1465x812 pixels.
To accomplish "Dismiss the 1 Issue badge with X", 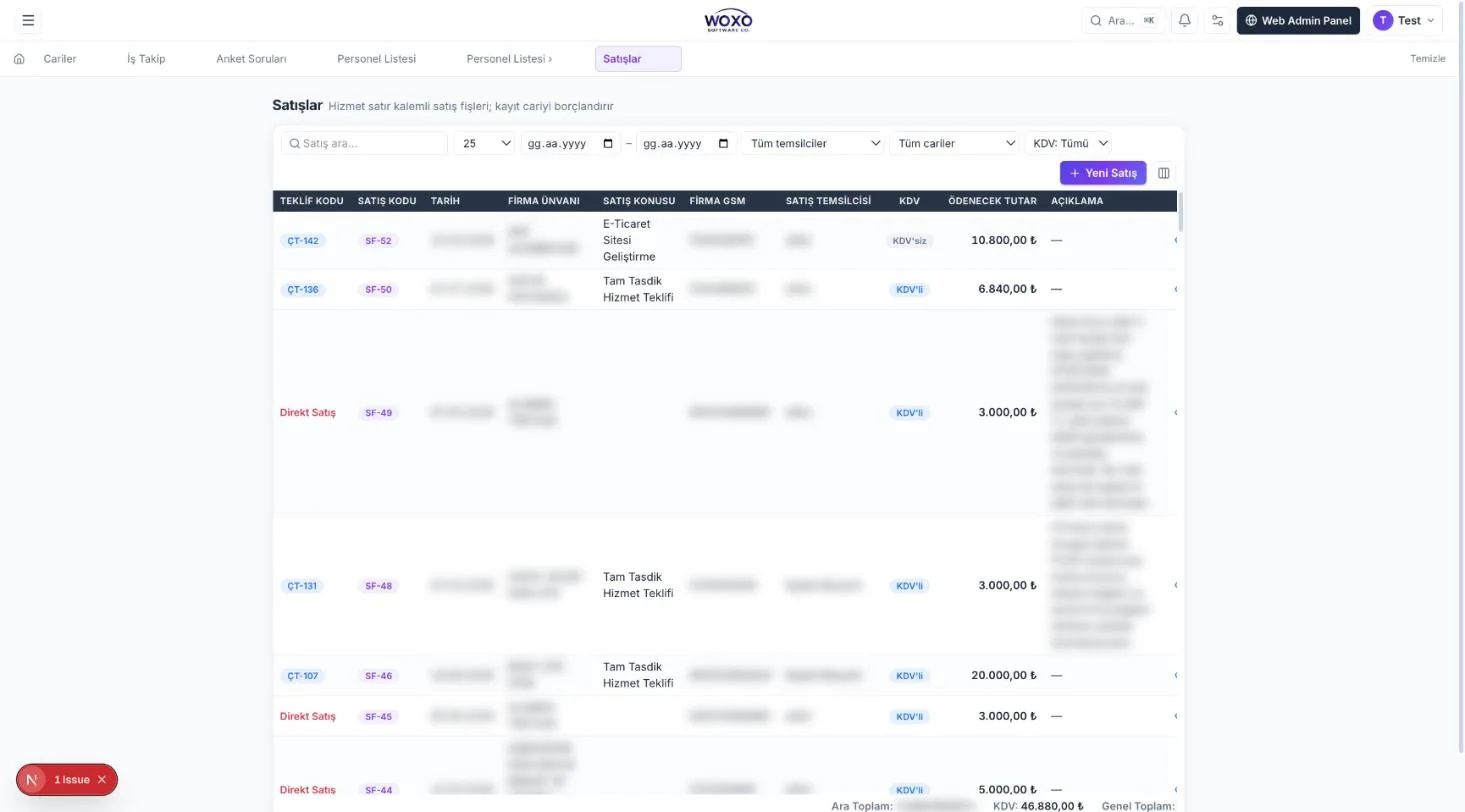I will coord(102,779).
